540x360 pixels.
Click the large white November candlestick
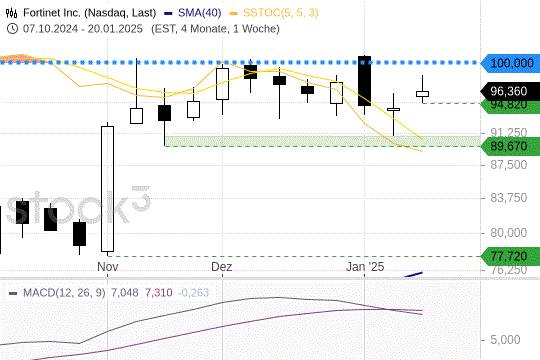point(107,189)
